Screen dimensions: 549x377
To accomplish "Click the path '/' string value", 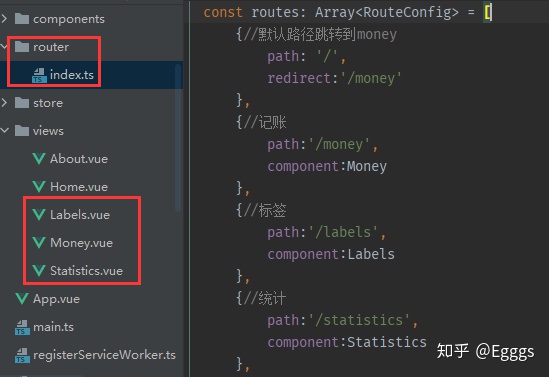I will 327,56.
